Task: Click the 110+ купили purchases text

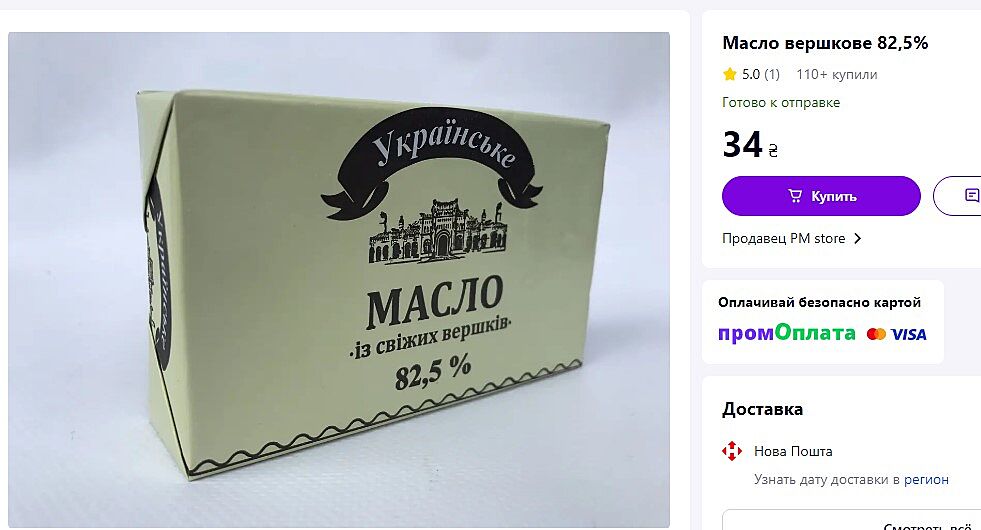Action: pyautogui.click(x=836, y=74)
